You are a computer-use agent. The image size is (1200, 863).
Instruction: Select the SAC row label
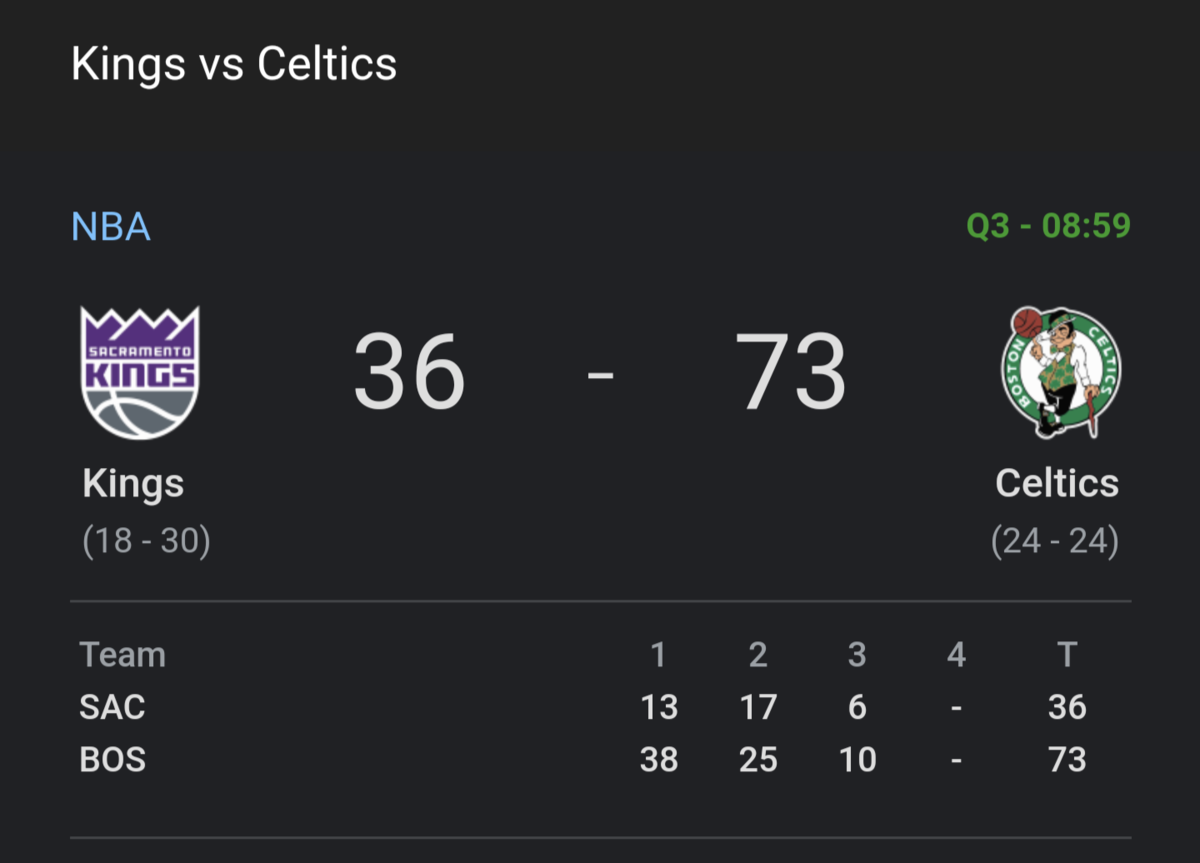pyautogui.click(x=113, y=707)
